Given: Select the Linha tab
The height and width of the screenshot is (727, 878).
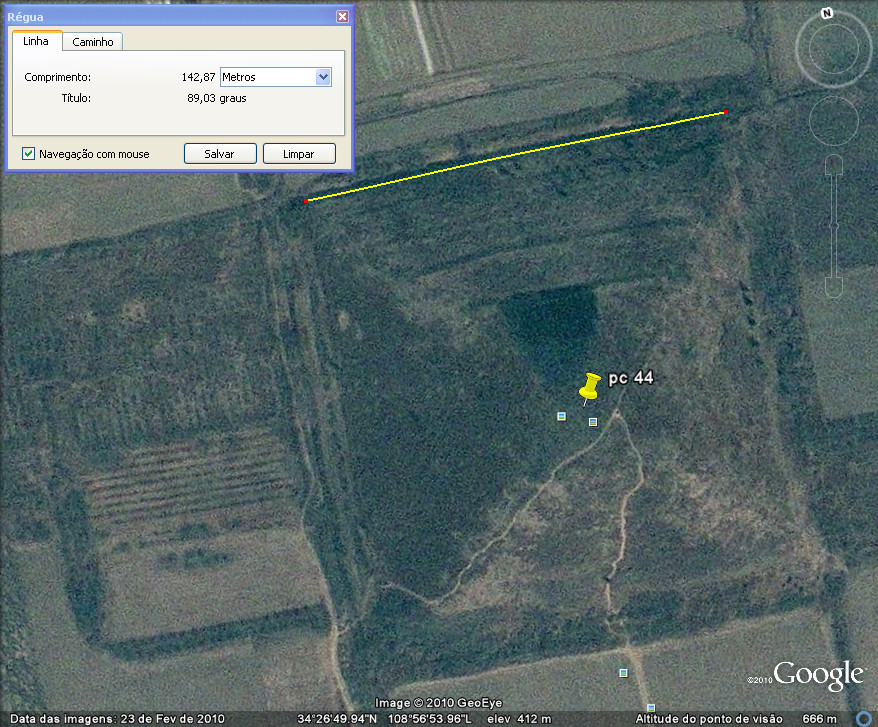Looking at the screenshot, I should (x=36, y=42).
